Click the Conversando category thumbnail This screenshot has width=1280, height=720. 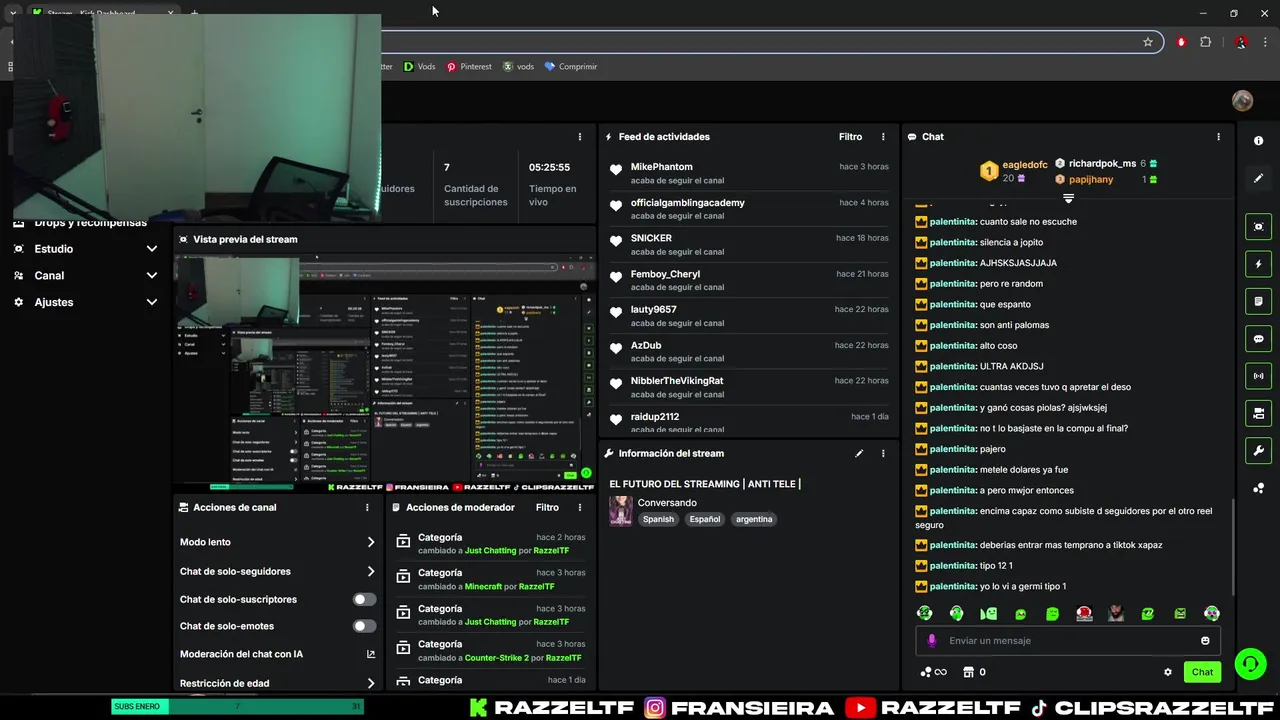[620, 511]
